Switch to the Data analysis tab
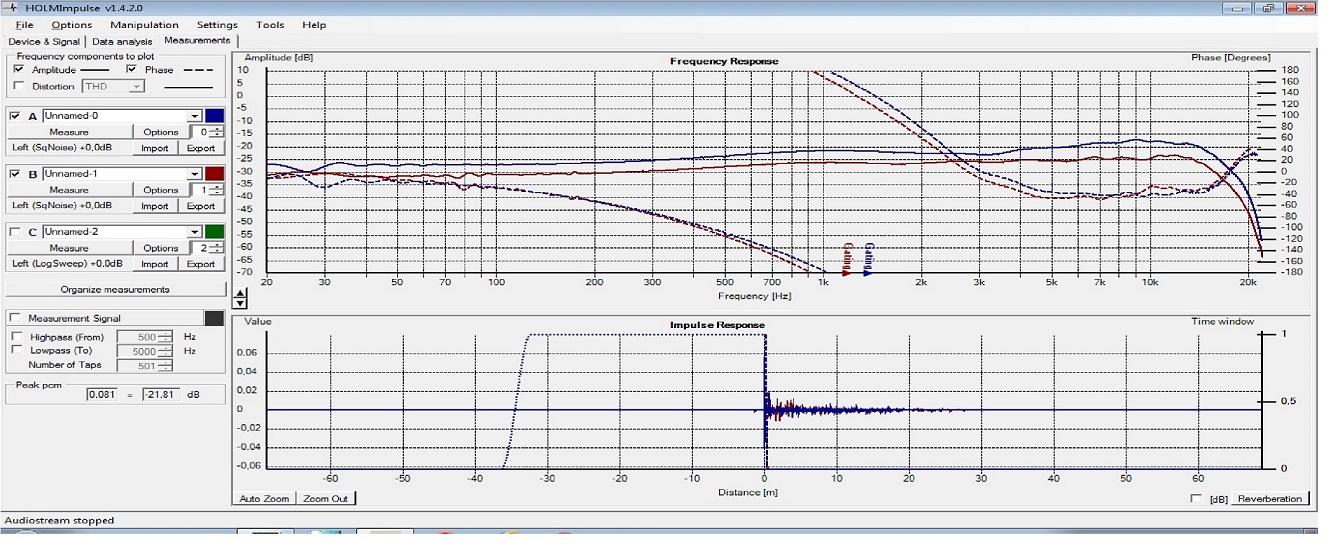This screenshot has width=1333, height=548. 122,42
